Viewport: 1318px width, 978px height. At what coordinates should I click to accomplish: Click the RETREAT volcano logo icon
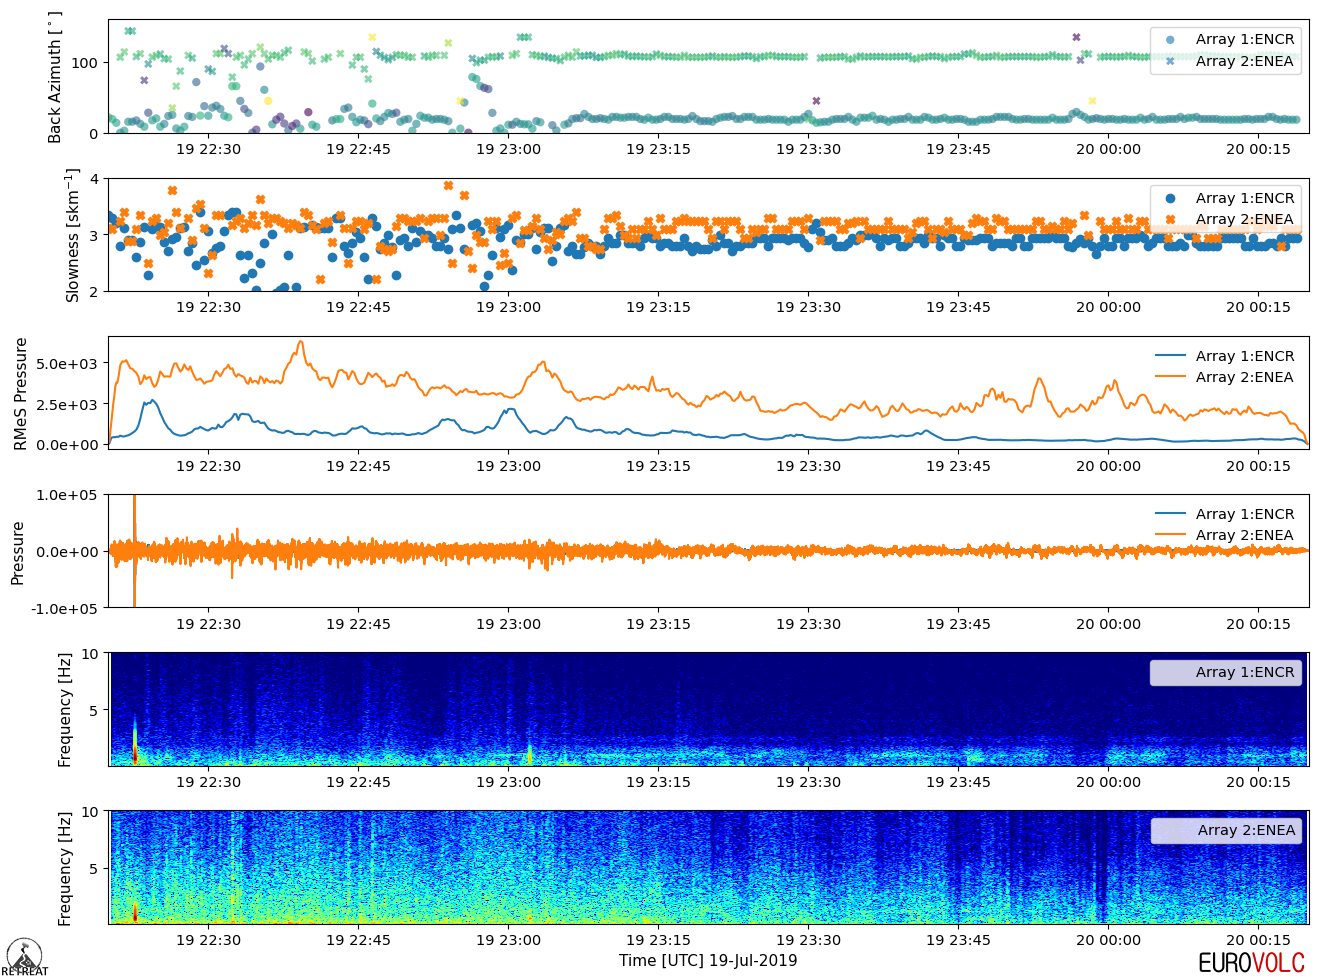click(x=24, y=956)
